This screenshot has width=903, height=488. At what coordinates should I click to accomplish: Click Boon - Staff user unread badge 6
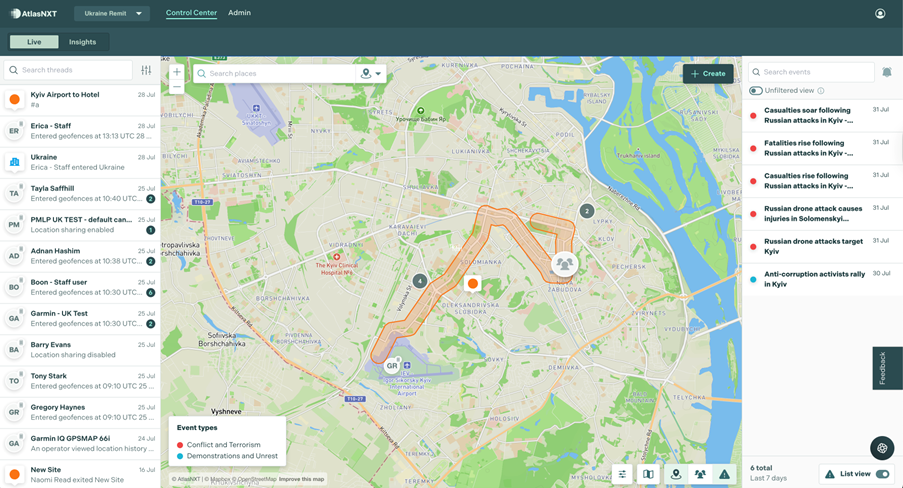point(150,293)
